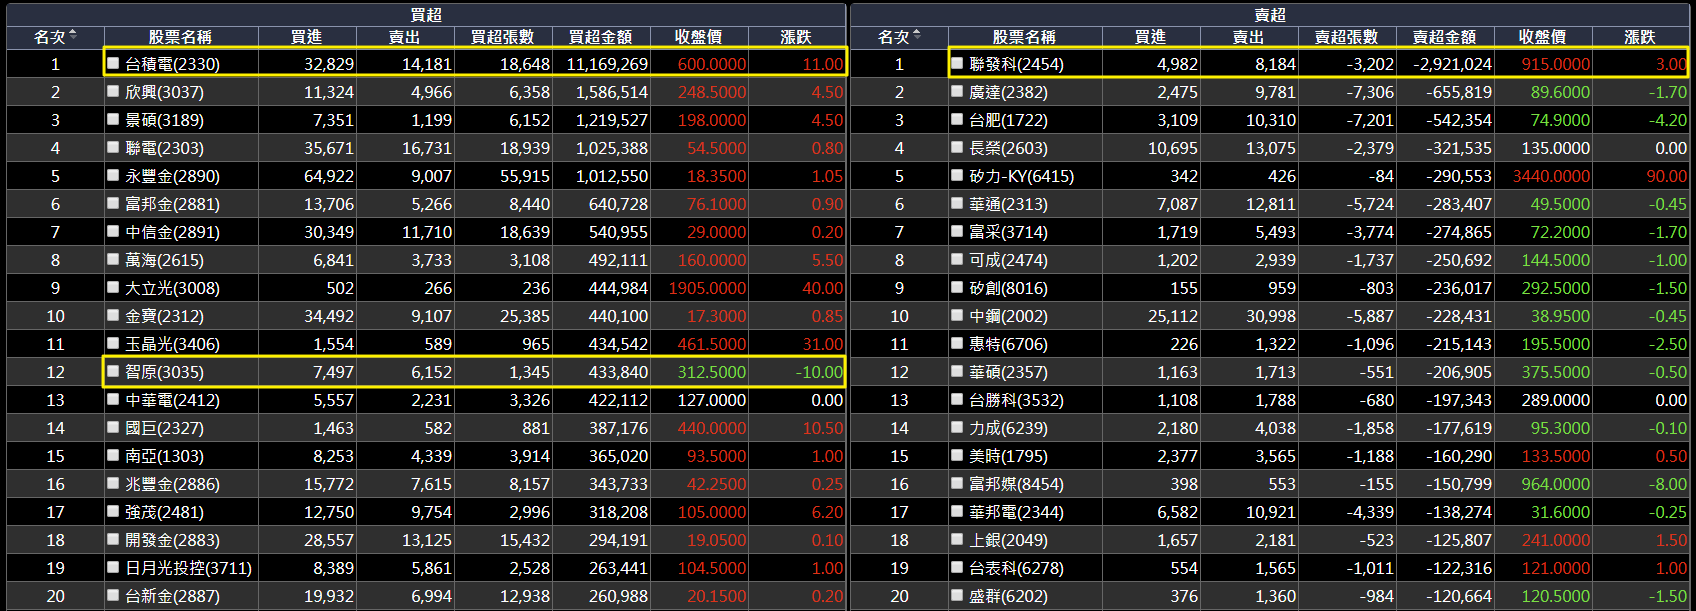The width and height of the screenshot is (1696, 611).
Task: Open stock 南亞(1303)
Action: (x=164, y=456)
